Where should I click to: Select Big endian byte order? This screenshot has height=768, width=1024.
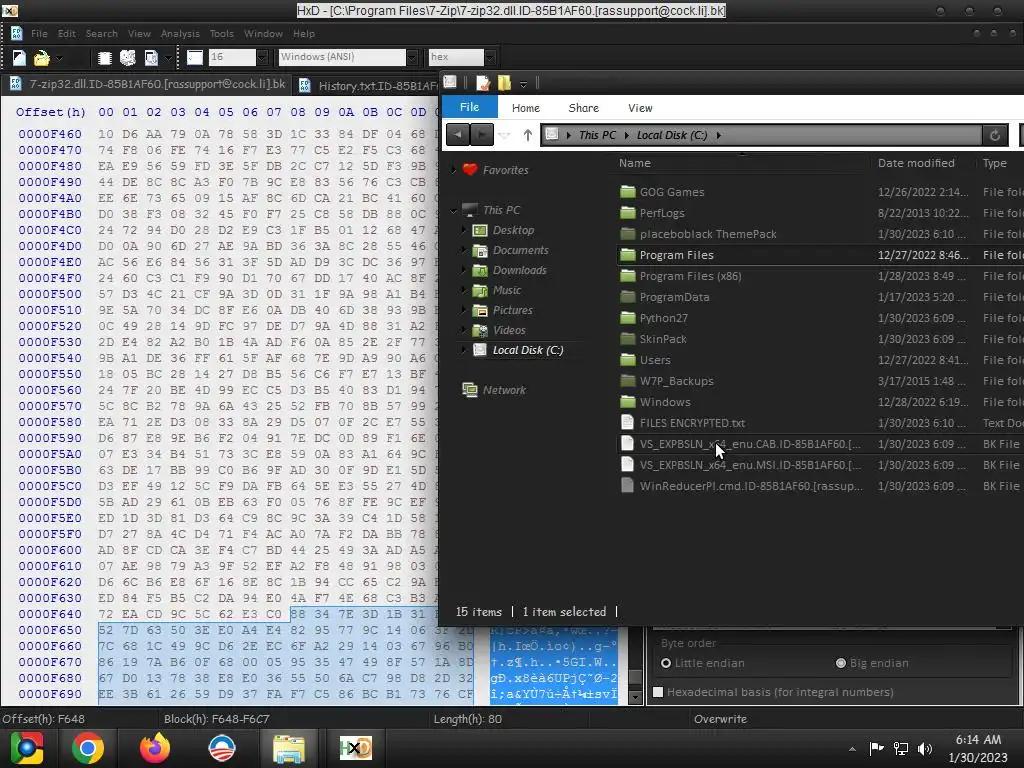tap(872, 663)
